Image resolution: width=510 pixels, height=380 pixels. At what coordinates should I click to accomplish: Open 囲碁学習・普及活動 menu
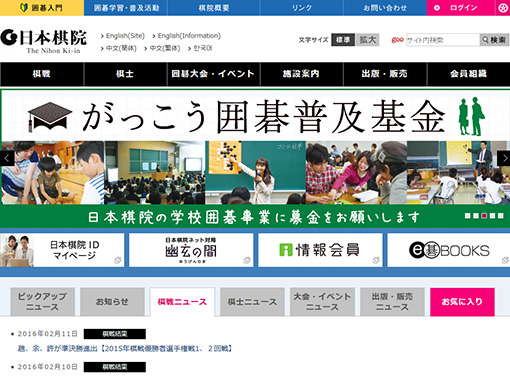click(126, 8)
